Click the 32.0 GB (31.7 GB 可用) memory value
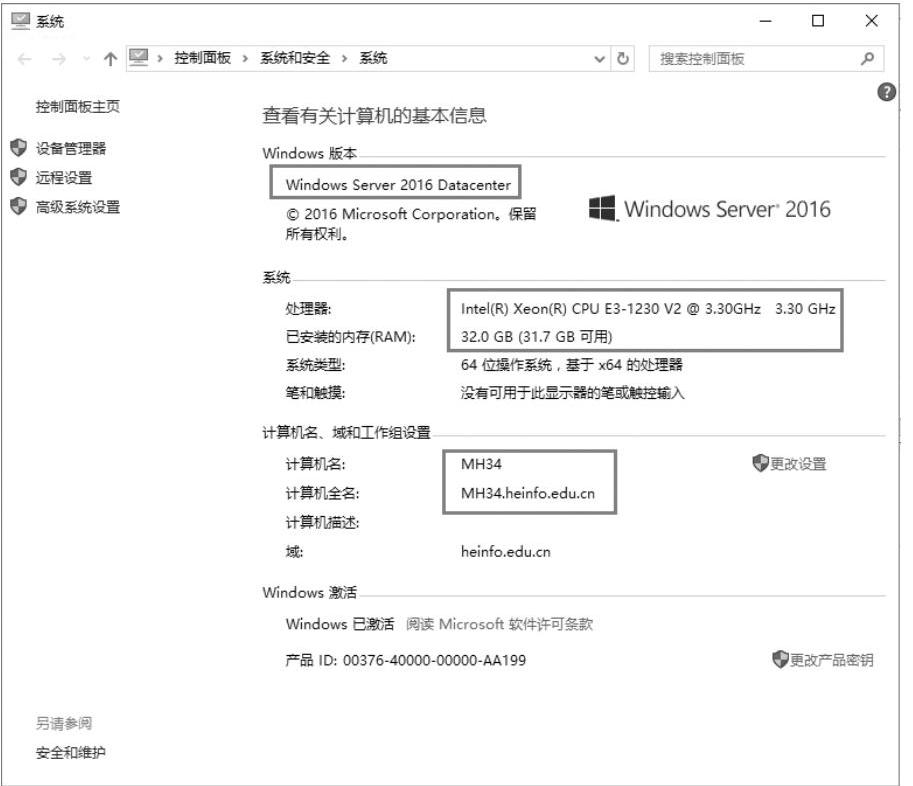 click(536, 337)
